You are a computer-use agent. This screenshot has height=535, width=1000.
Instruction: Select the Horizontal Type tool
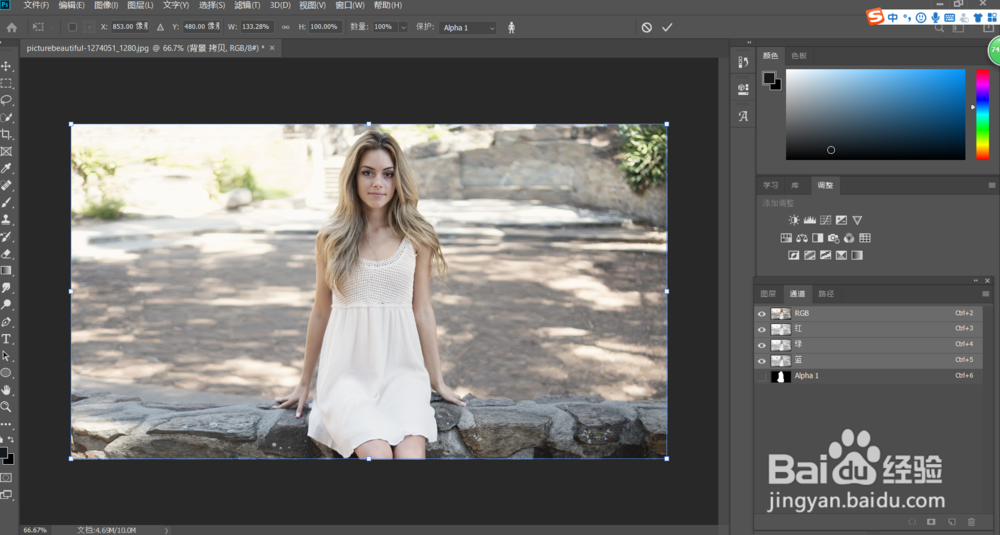pos(6,339)
